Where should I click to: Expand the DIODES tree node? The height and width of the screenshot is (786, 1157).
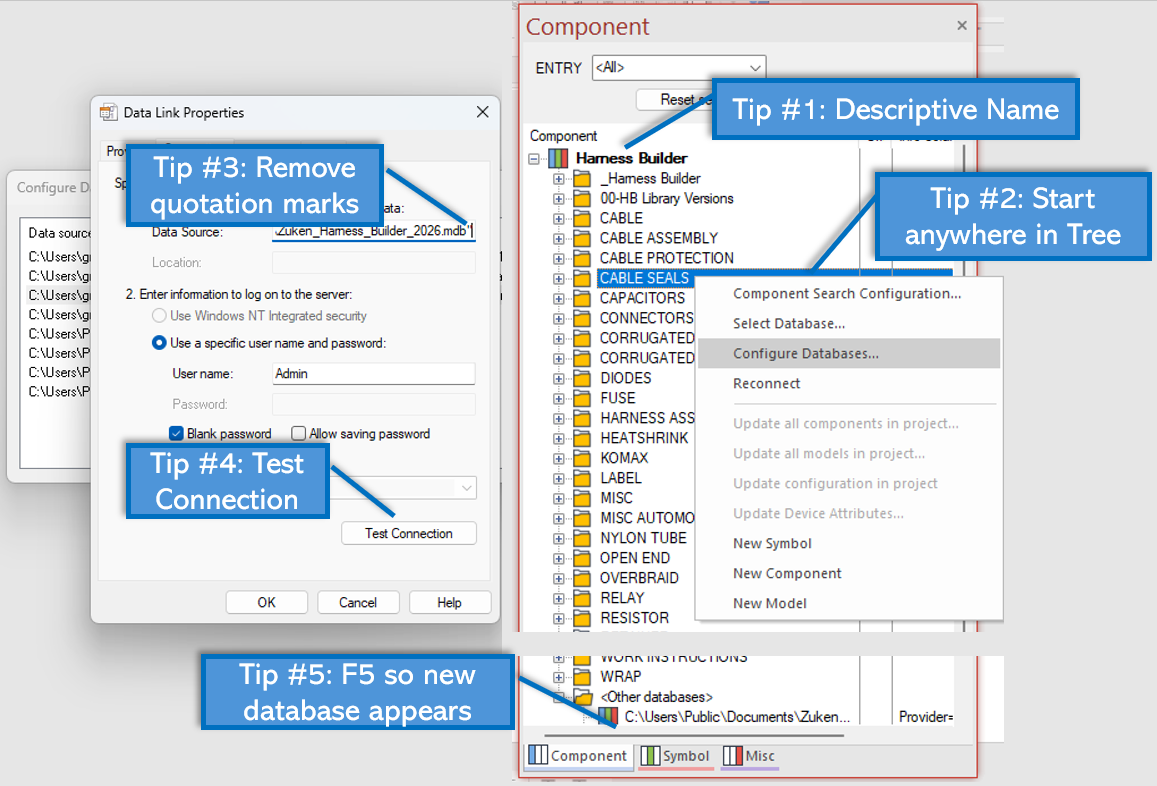pos(559,378)
